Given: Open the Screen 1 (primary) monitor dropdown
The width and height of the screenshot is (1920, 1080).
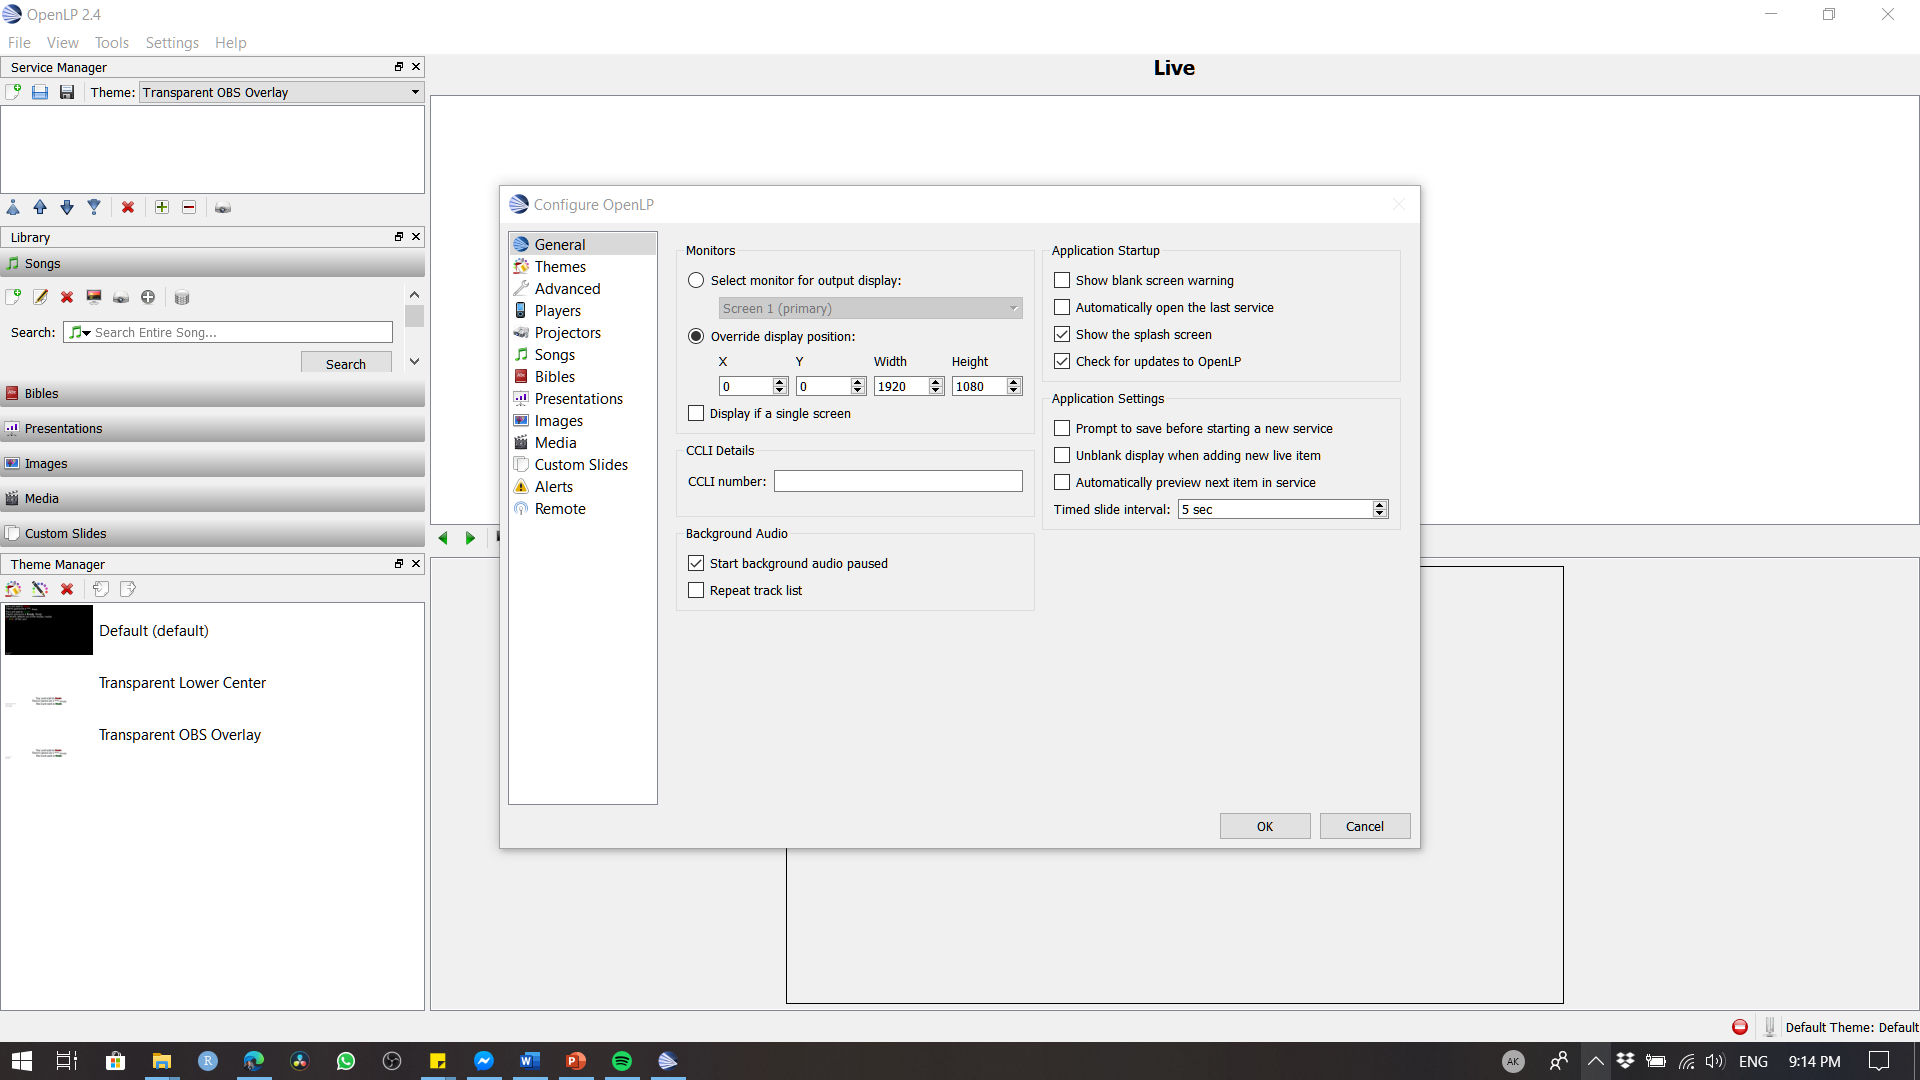Looking at the screenshot, I should click(x=1013, y=308).
